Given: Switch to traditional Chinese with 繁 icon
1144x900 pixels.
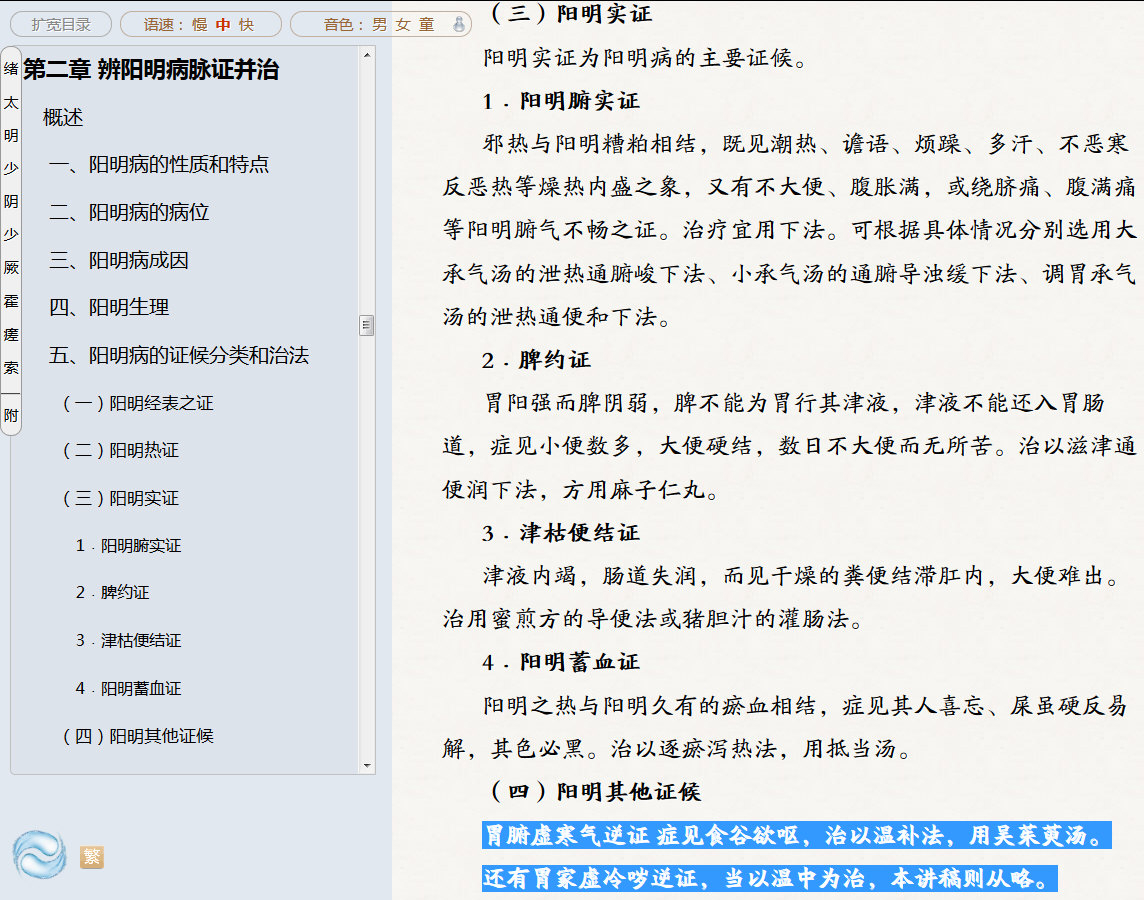Looking at the screenshot, I should tap(92, 857).
